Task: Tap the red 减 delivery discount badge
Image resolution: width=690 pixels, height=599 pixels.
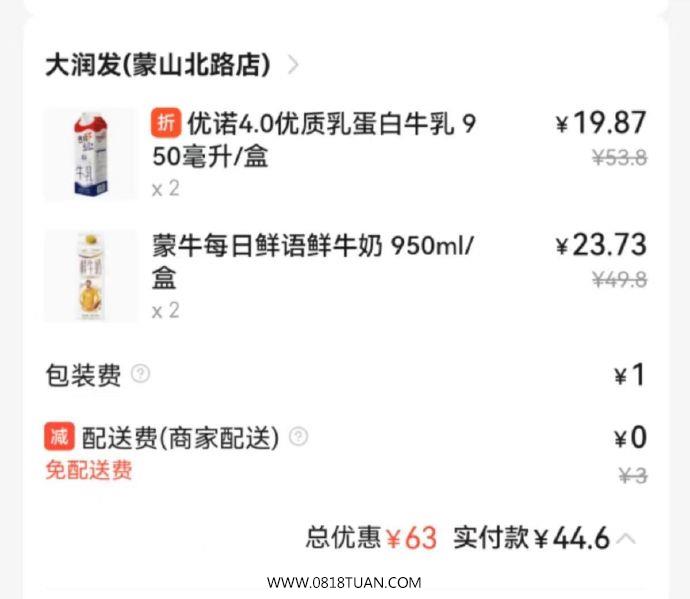Action: [x=59, y=437]
